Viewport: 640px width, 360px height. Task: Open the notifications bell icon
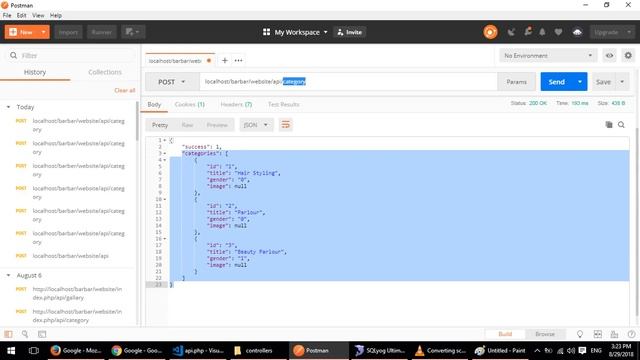[x=542, y=32]
